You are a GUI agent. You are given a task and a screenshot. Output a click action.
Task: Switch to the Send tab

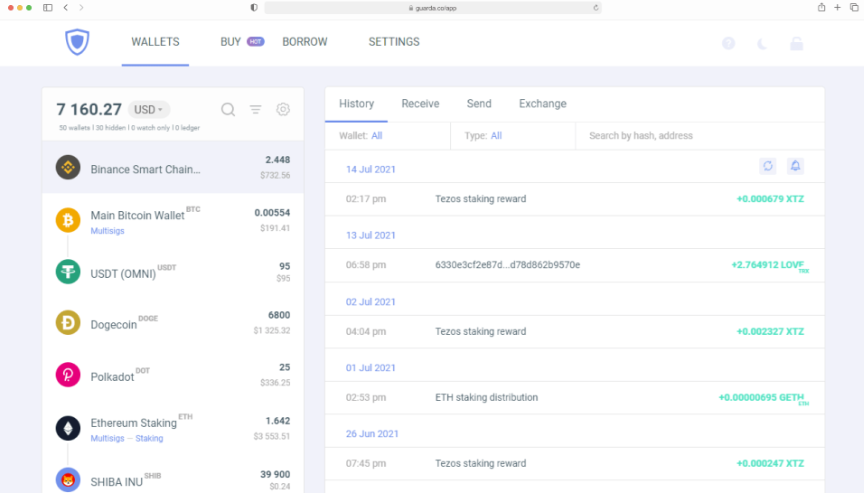point(479,104)
